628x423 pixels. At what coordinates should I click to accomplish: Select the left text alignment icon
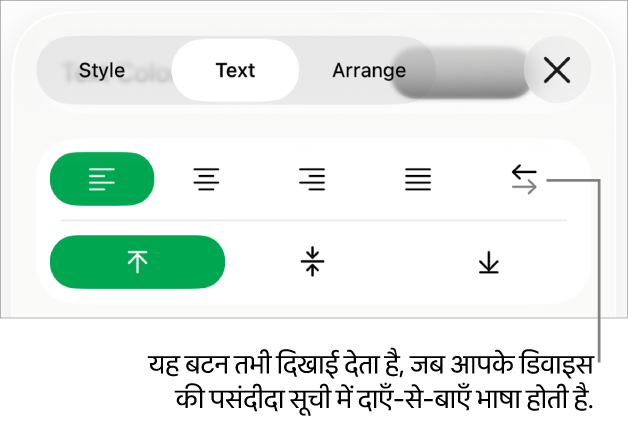point(102,180)
